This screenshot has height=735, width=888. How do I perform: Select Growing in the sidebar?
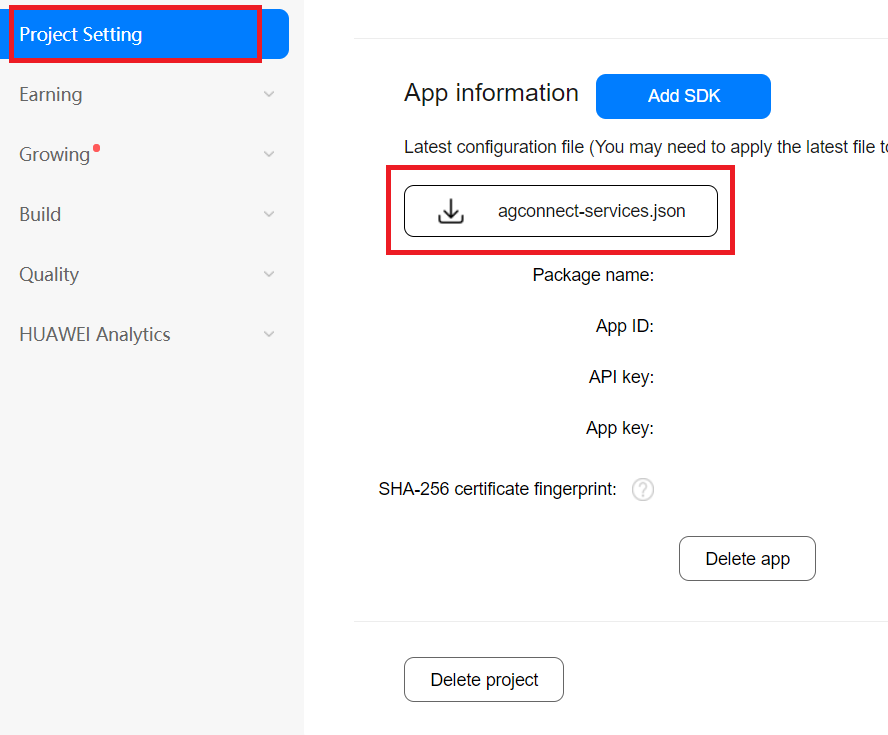tap(54, 154)
